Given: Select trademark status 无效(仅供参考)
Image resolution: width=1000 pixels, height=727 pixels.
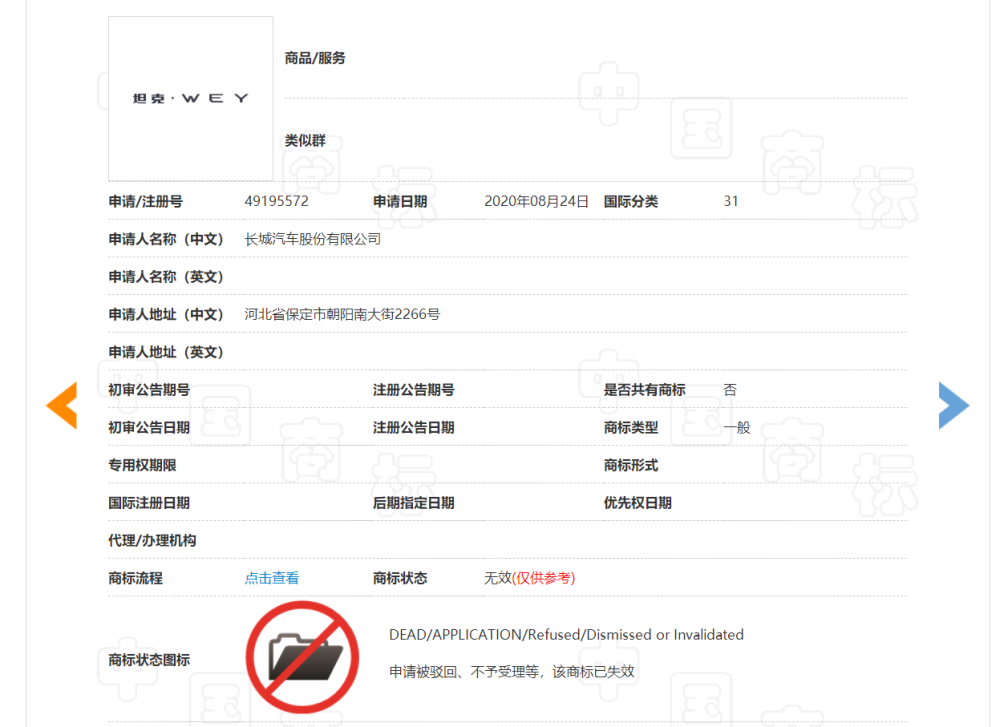Looking at the screenshot, I should pos(530,578).
